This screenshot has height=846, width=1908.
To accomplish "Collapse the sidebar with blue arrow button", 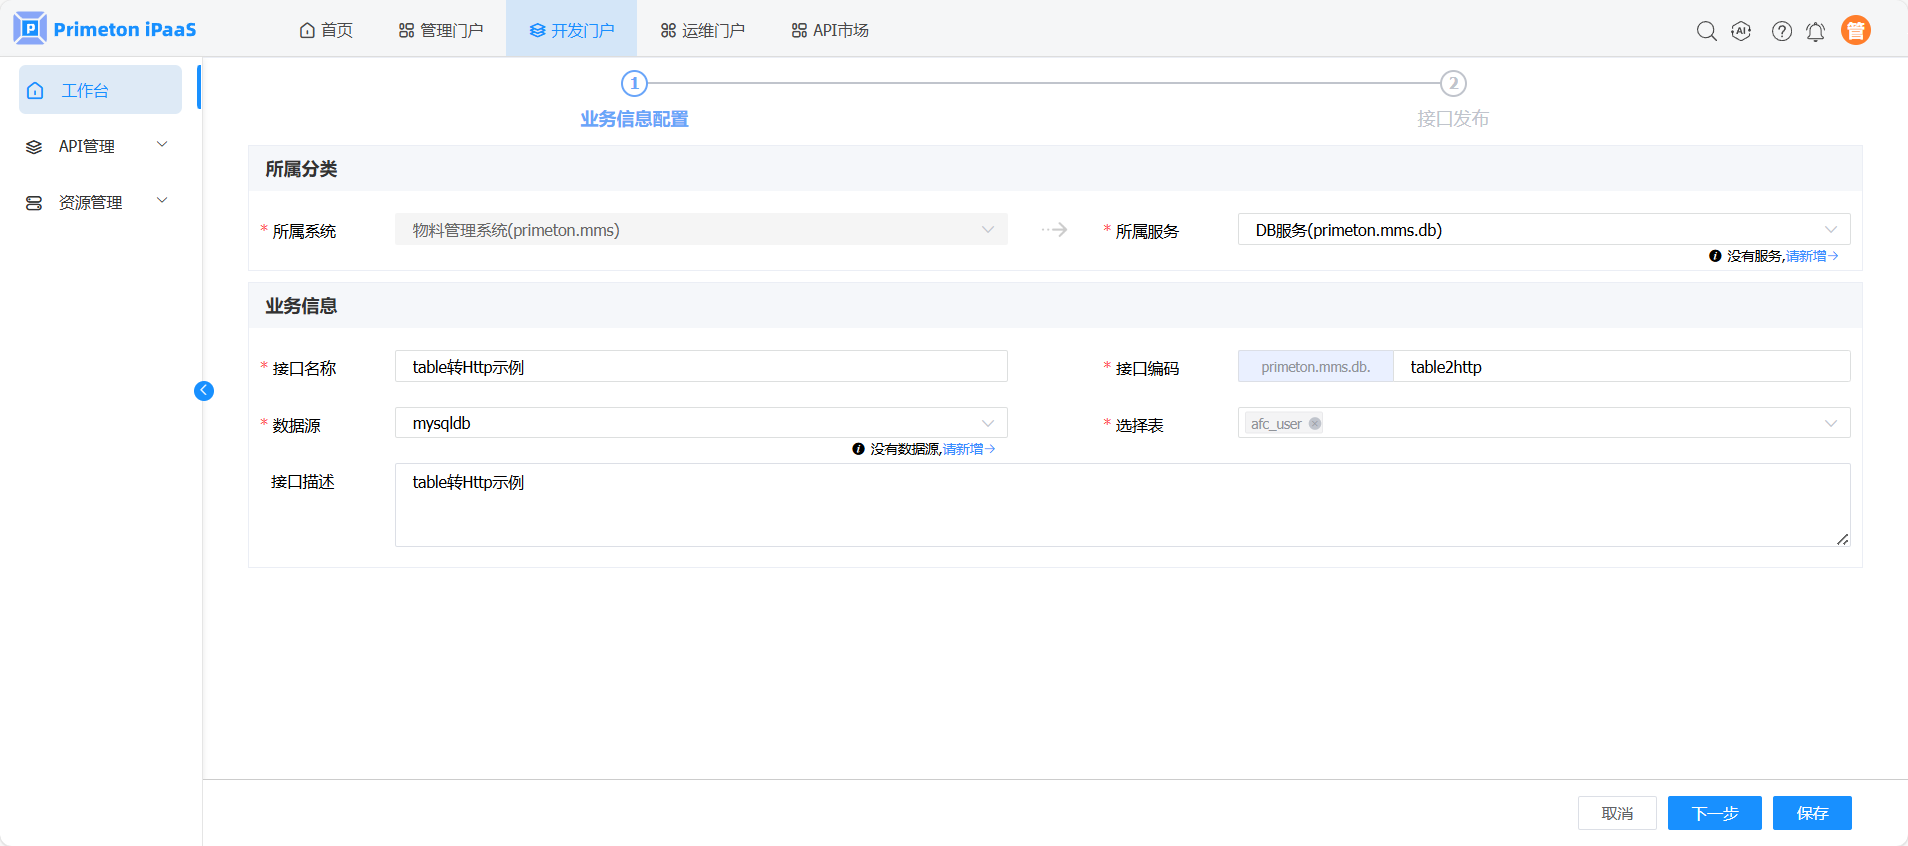I will click(204, 391).
